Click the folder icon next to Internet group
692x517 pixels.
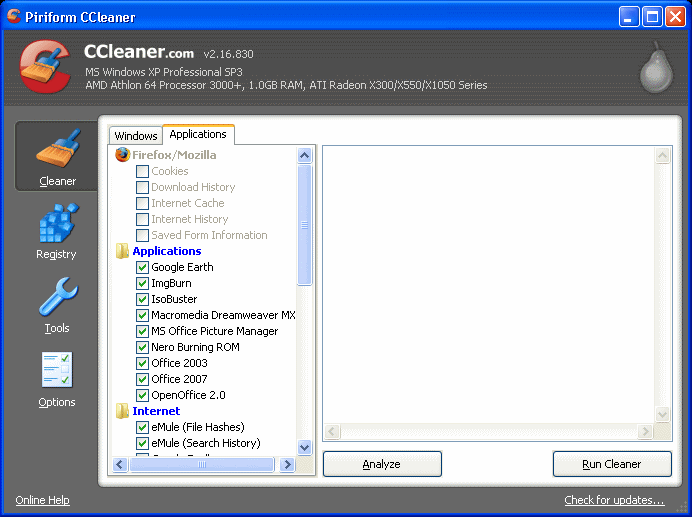[122, 411]
